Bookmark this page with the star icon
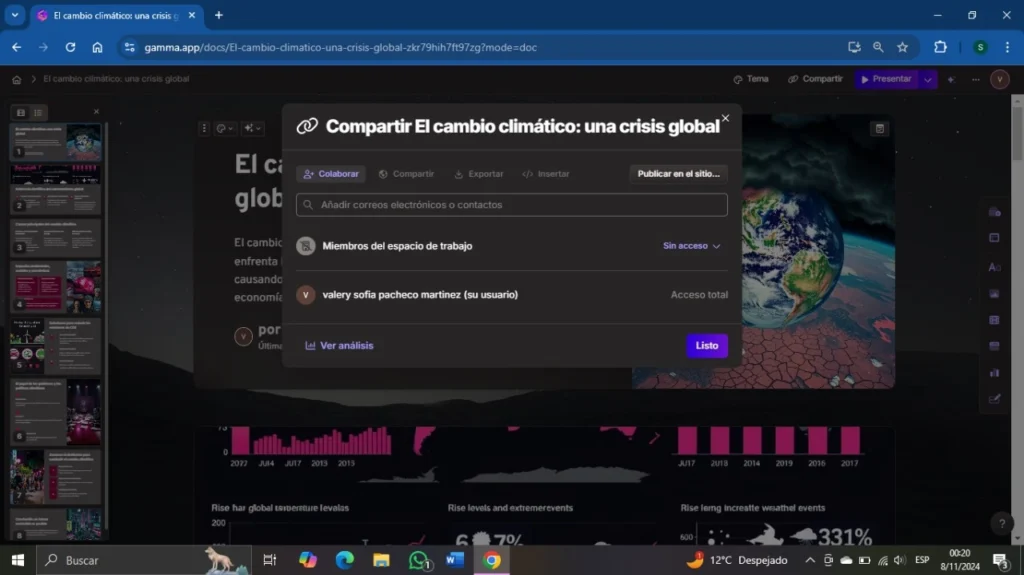 pos(903,47)
